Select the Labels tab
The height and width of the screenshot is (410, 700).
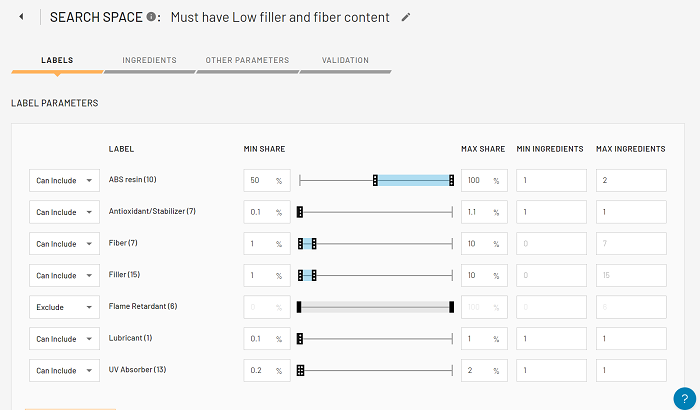pyautogui.click(x=57, y=61)
